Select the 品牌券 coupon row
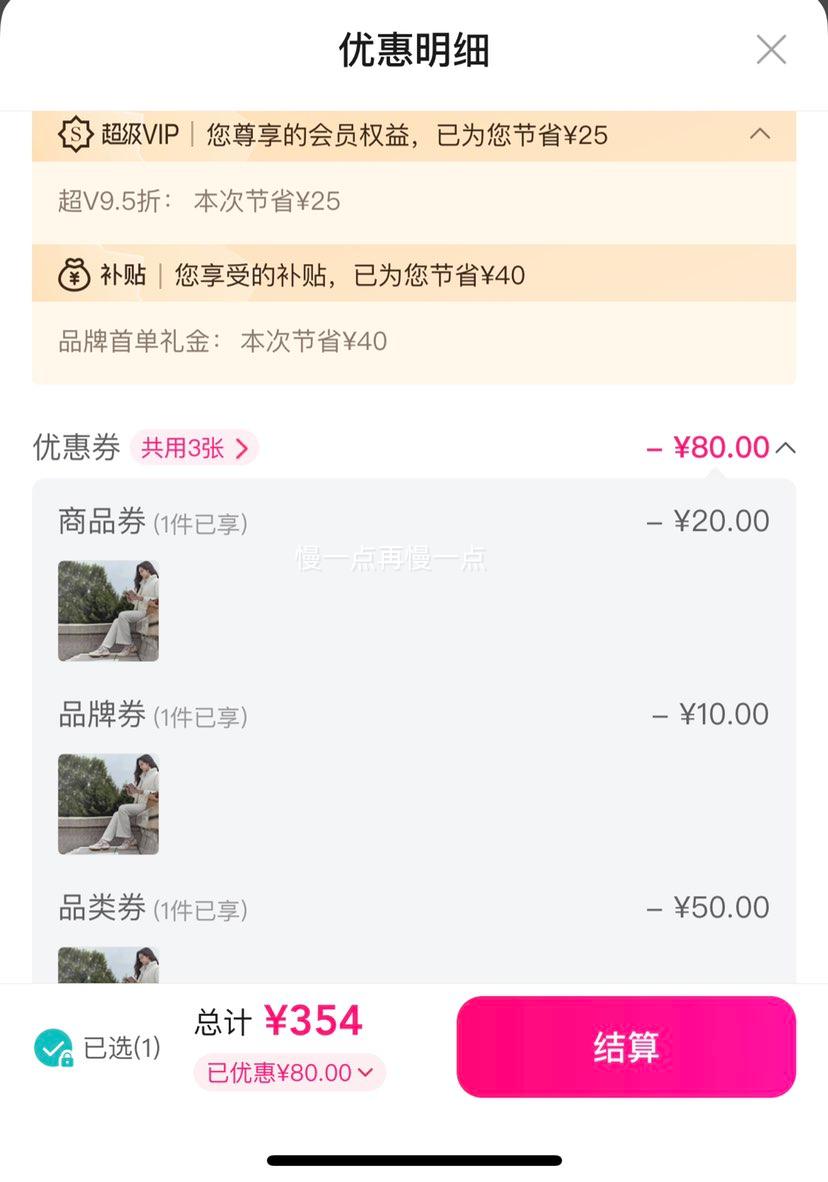The width and height of the screenshot is (828, 1182). 413,714
